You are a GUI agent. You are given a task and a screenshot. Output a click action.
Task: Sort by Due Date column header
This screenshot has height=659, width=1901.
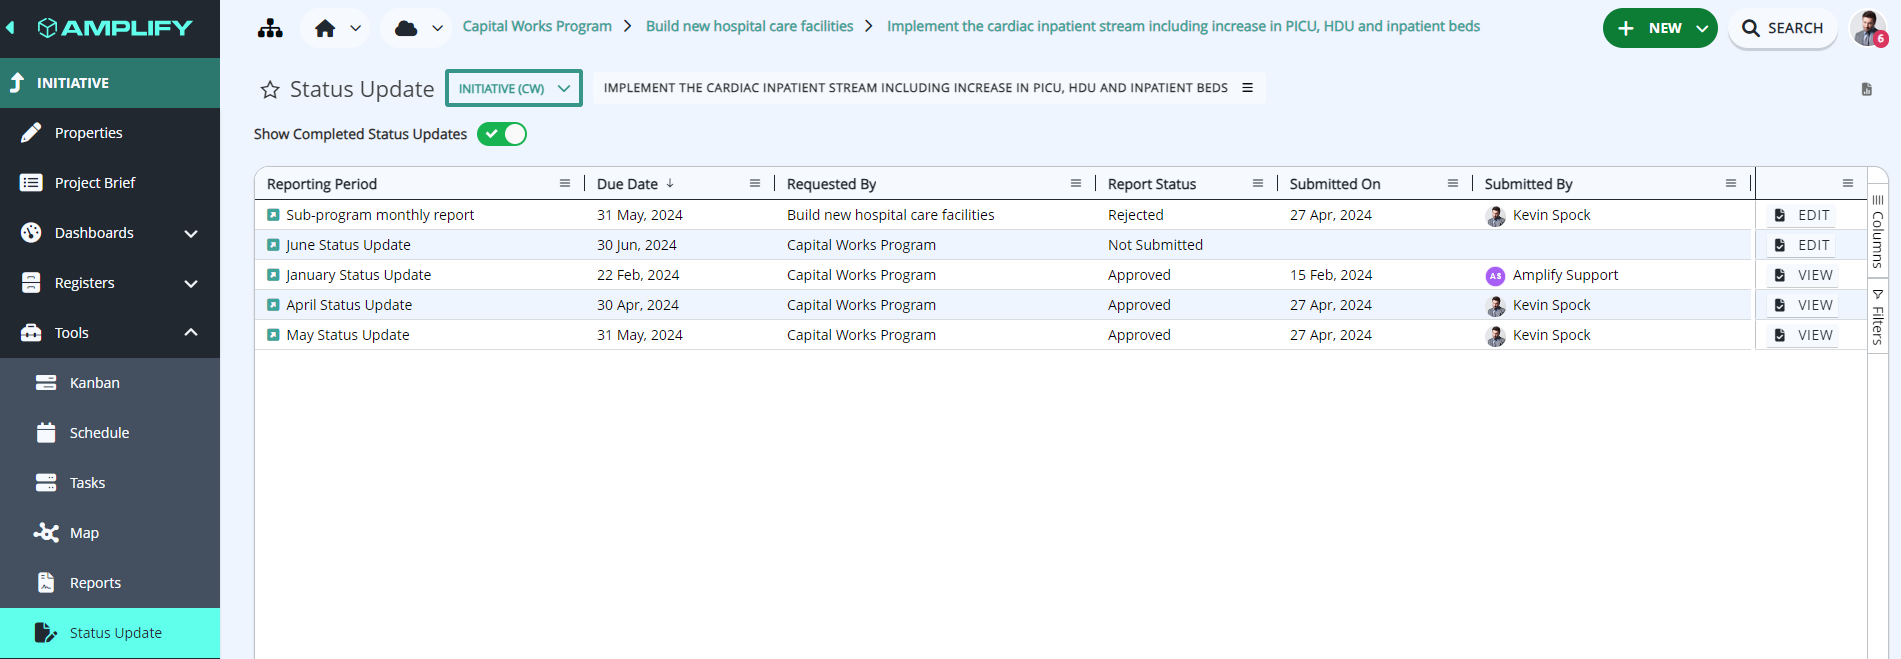tap(628, 184)
